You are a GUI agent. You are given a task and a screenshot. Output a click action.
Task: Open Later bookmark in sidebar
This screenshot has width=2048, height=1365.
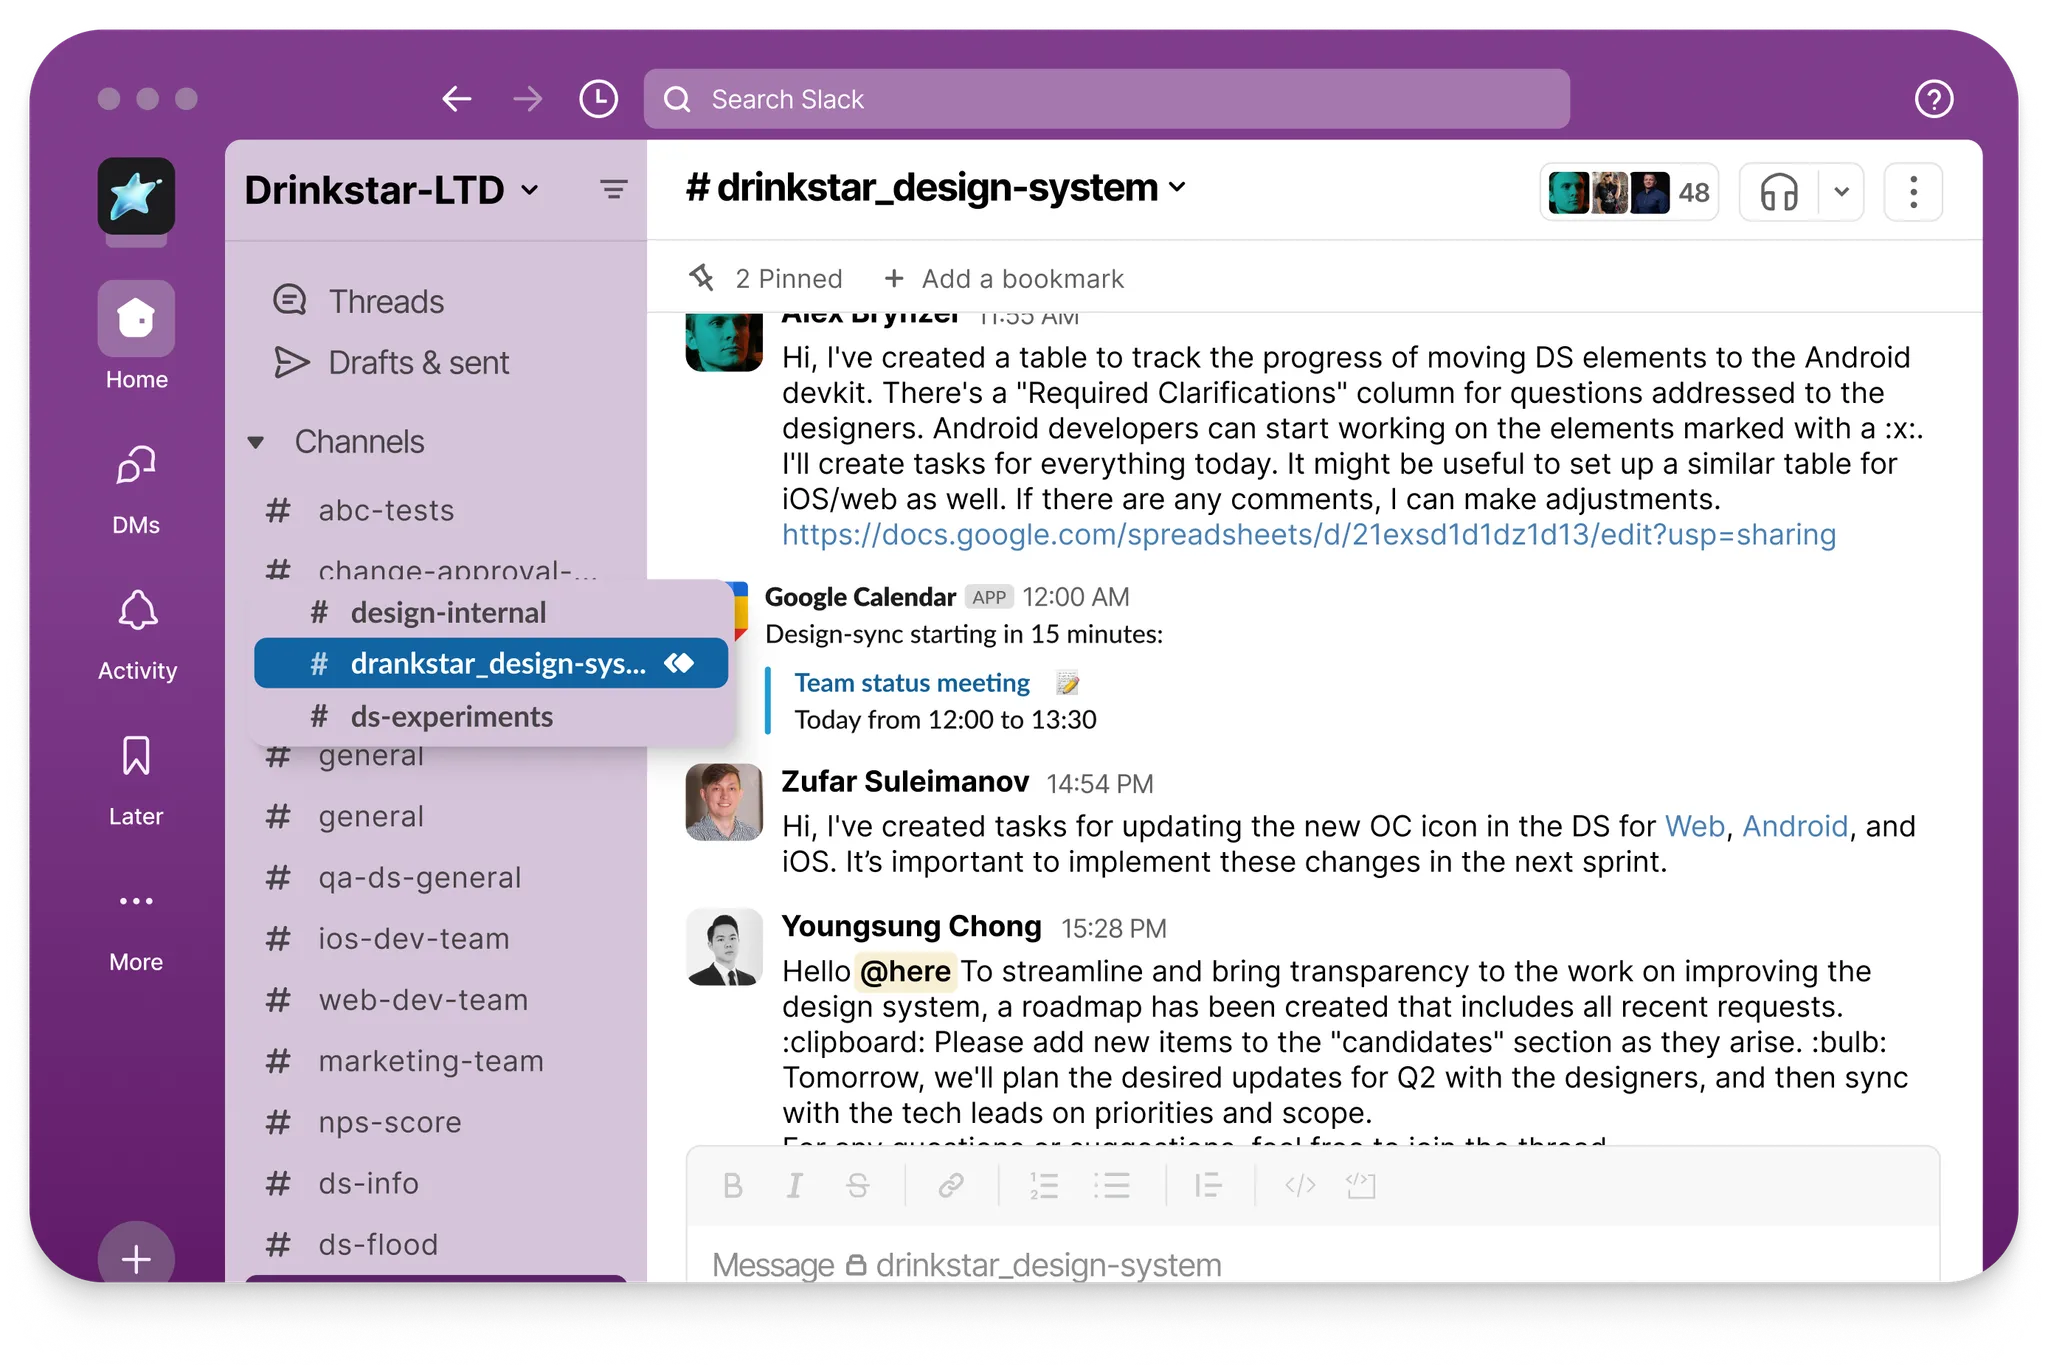[x=136, y=781]
